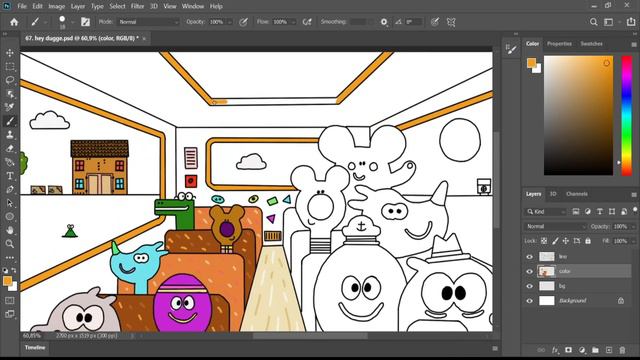This screenshot has width=640, height=360.
Task: Switch to the Swatches tab
Action: tap(591, 44)
